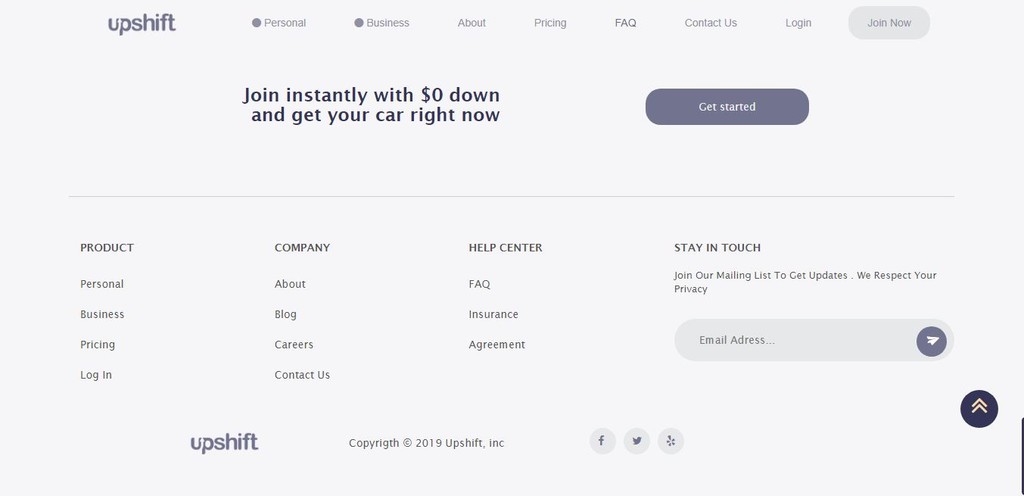Click Log In under Product column
Image resolution: width=1024 pixels, height=496 pixels.
click(96, 375)
